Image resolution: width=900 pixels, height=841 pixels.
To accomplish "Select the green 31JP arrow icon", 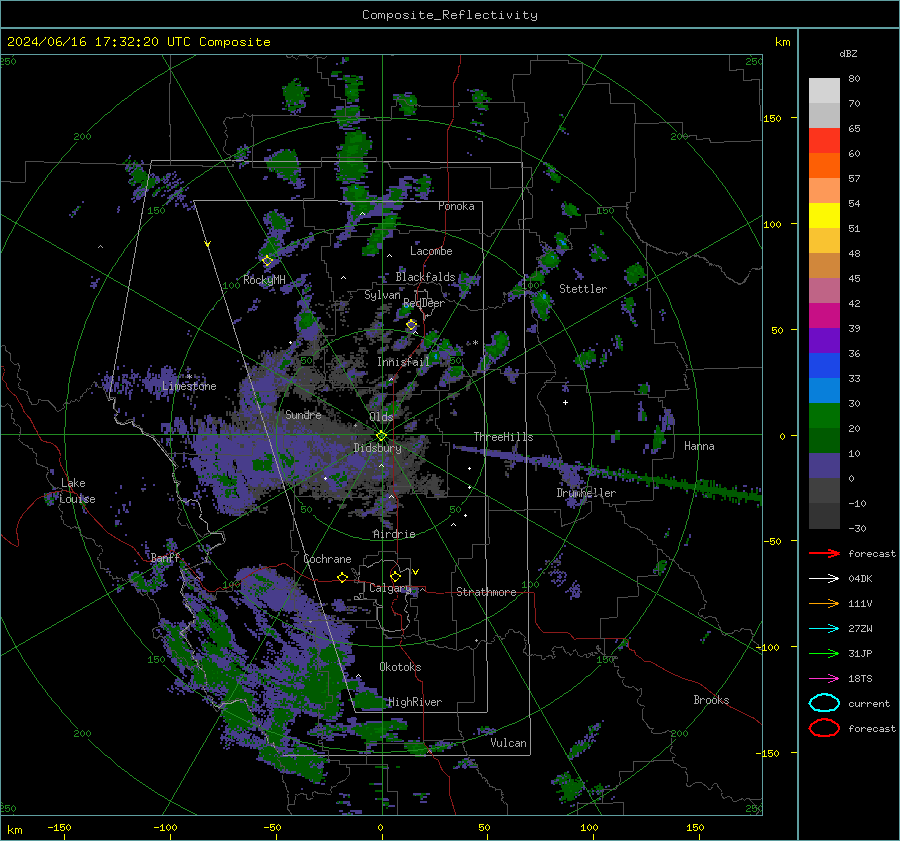I will (x=824, y=653).
